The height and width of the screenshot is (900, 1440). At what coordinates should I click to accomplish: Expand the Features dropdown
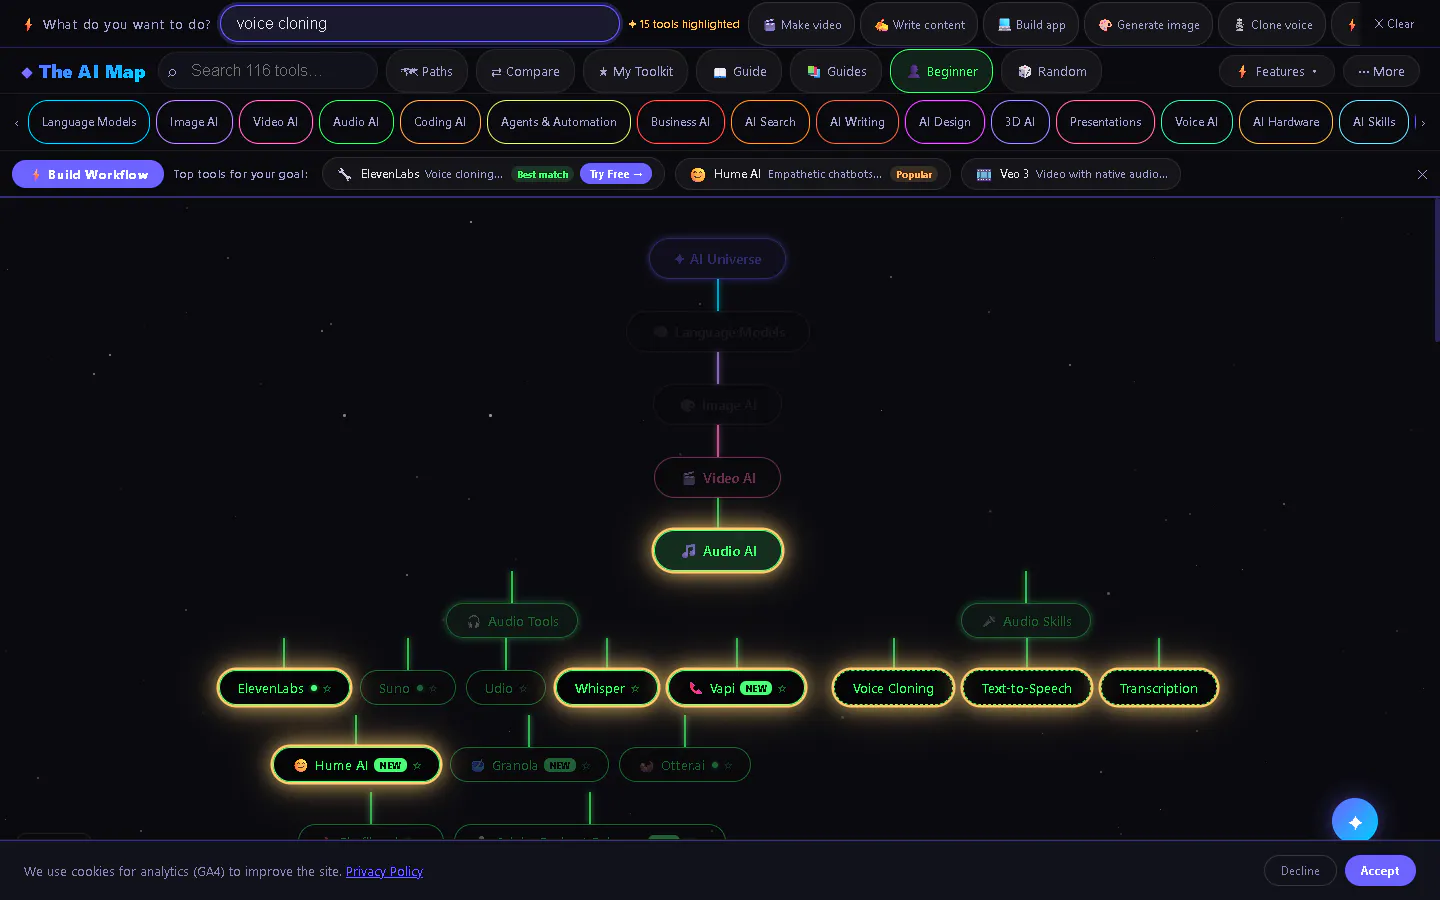pyautogui.click(x=1277, y=71)
